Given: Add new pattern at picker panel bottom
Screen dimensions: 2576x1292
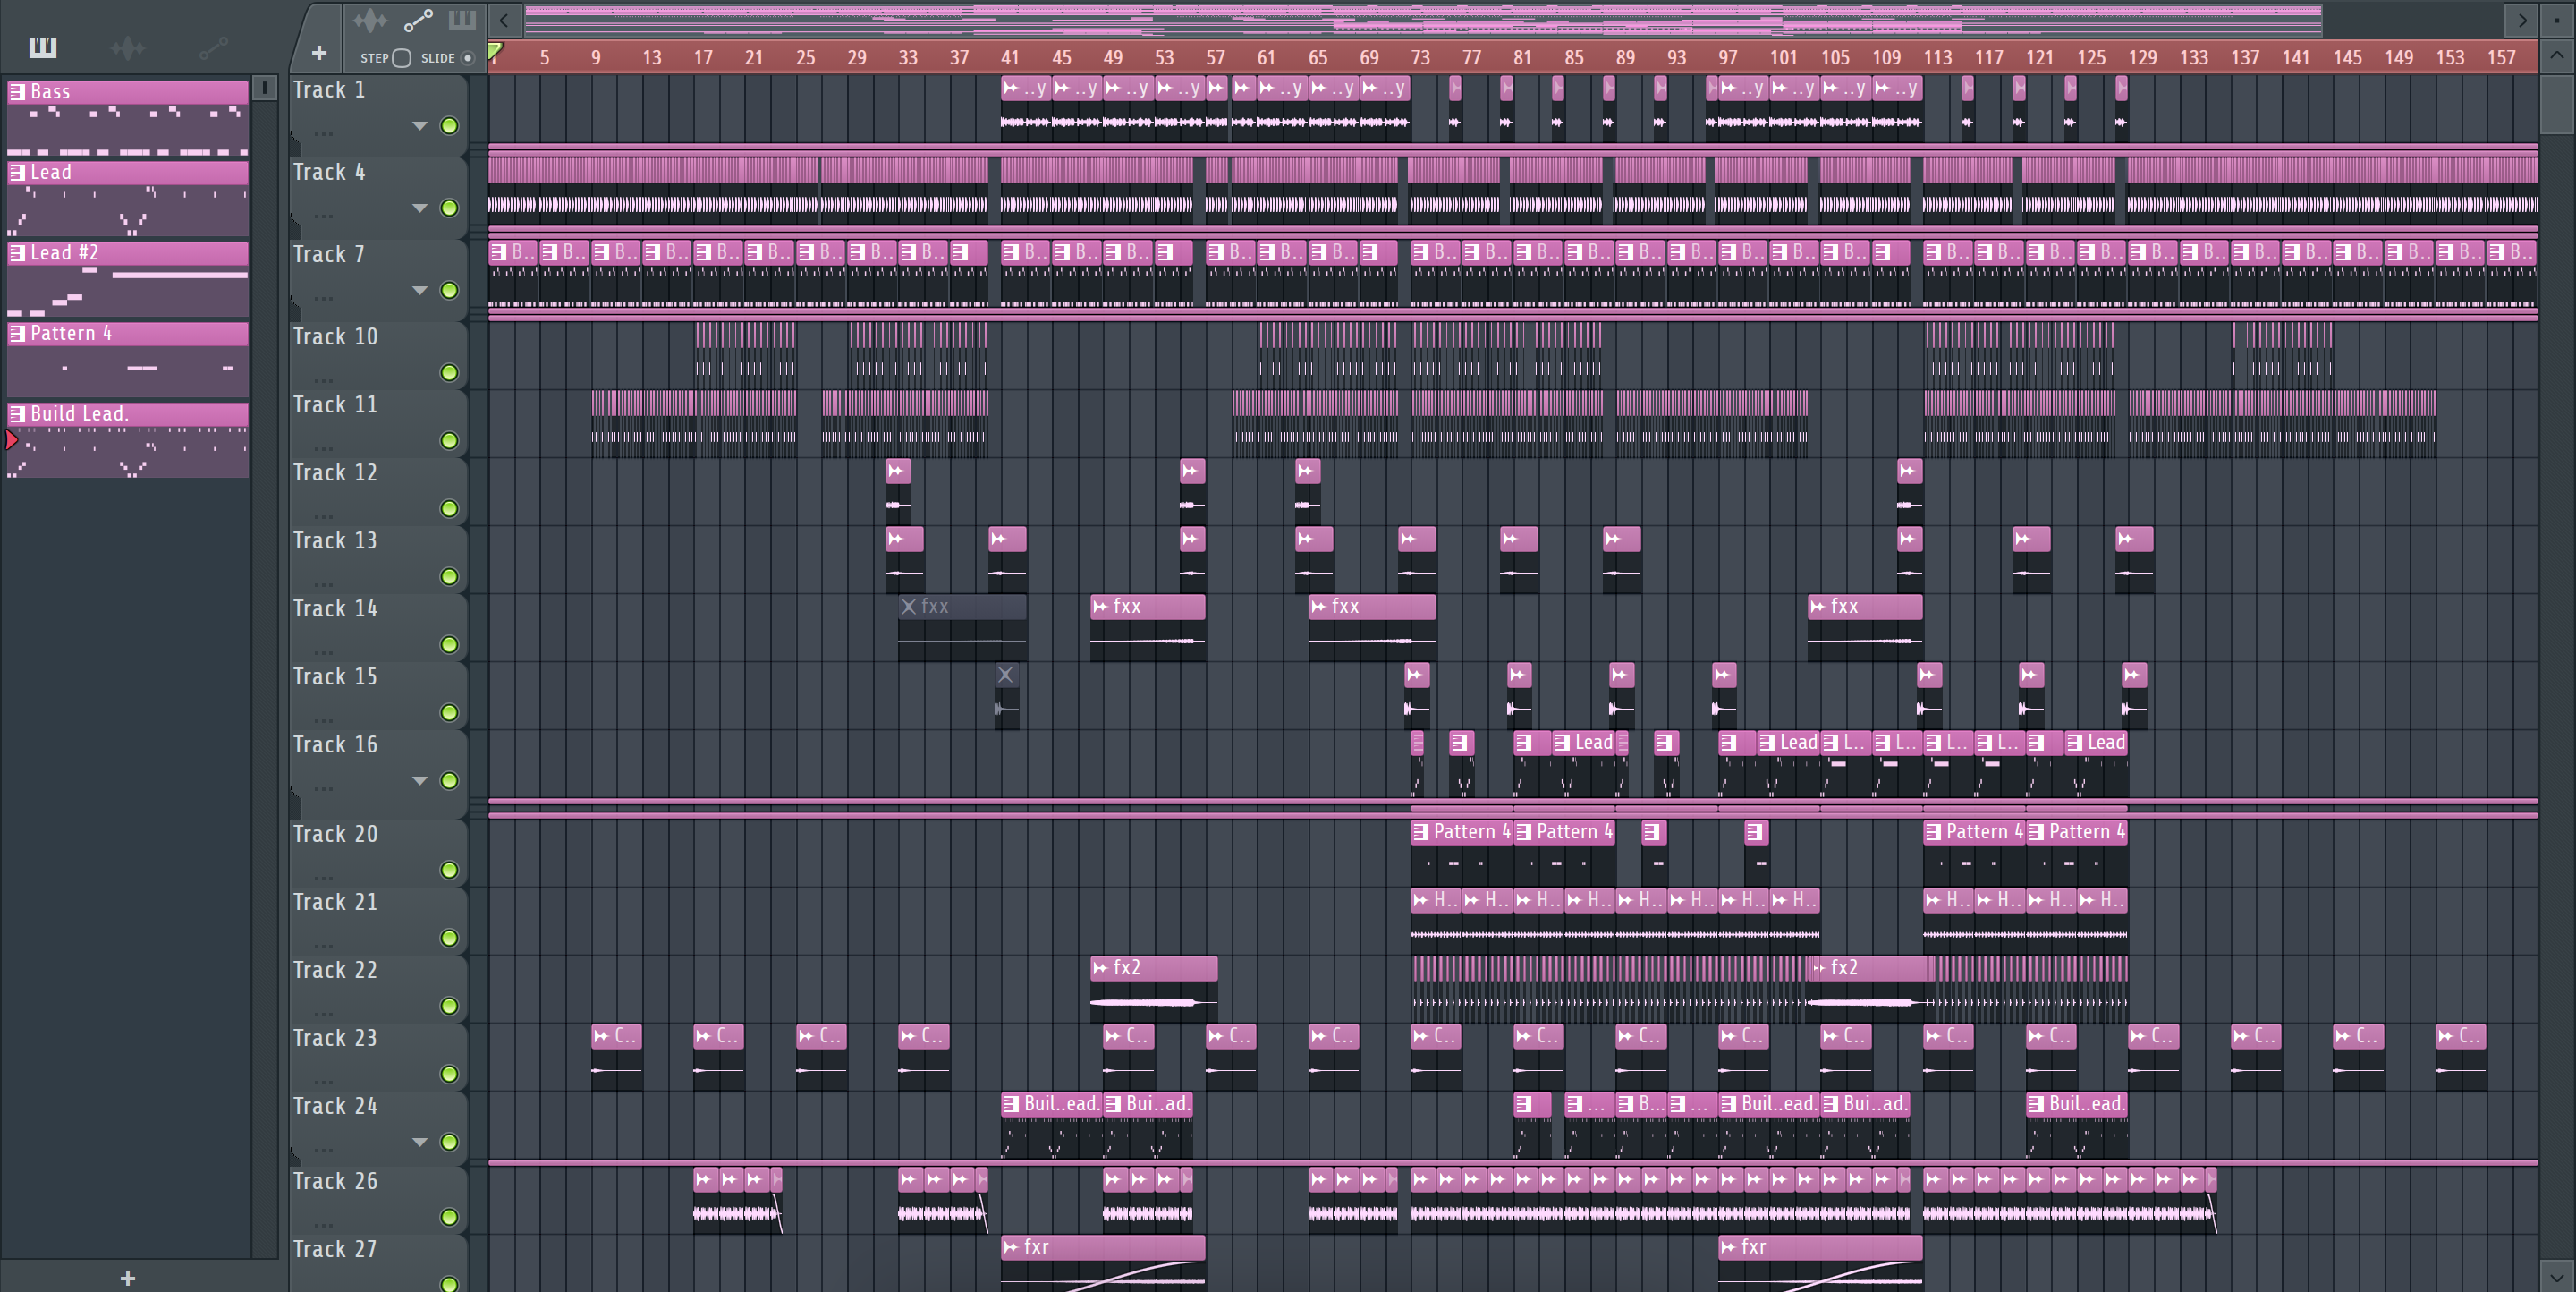Looking at the screenshot, I should click(128, 1278).
